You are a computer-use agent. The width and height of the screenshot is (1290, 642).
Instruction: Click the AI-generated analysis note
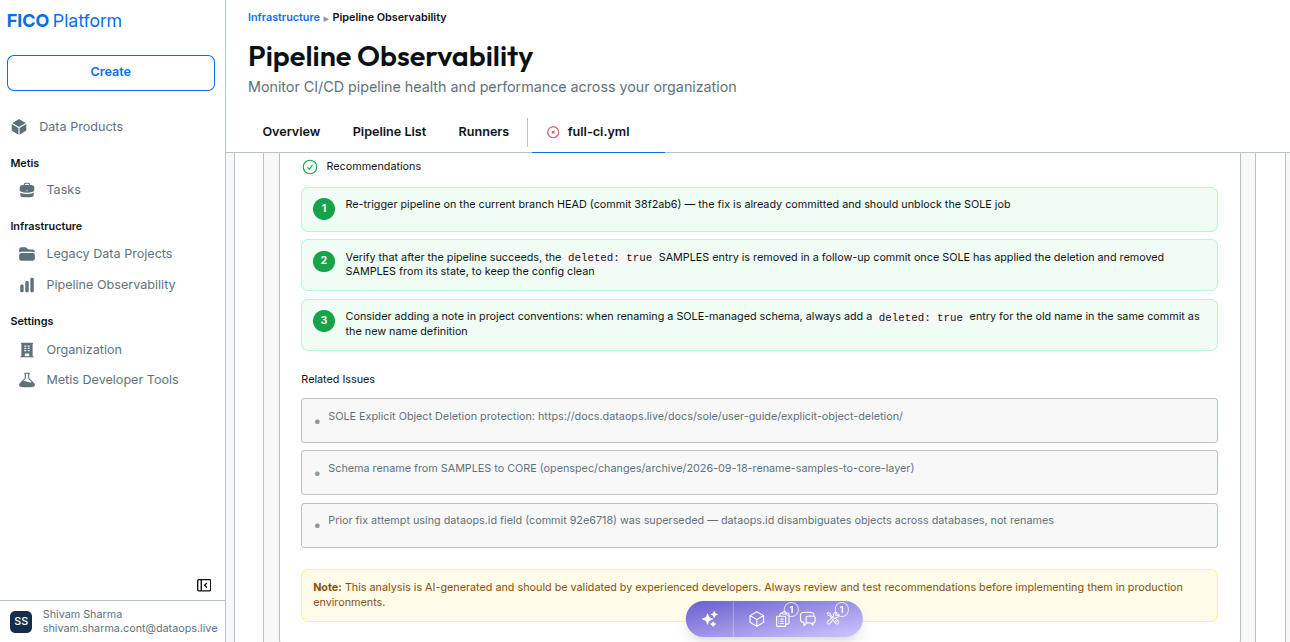pyautogui.click(x=759, y=595)
